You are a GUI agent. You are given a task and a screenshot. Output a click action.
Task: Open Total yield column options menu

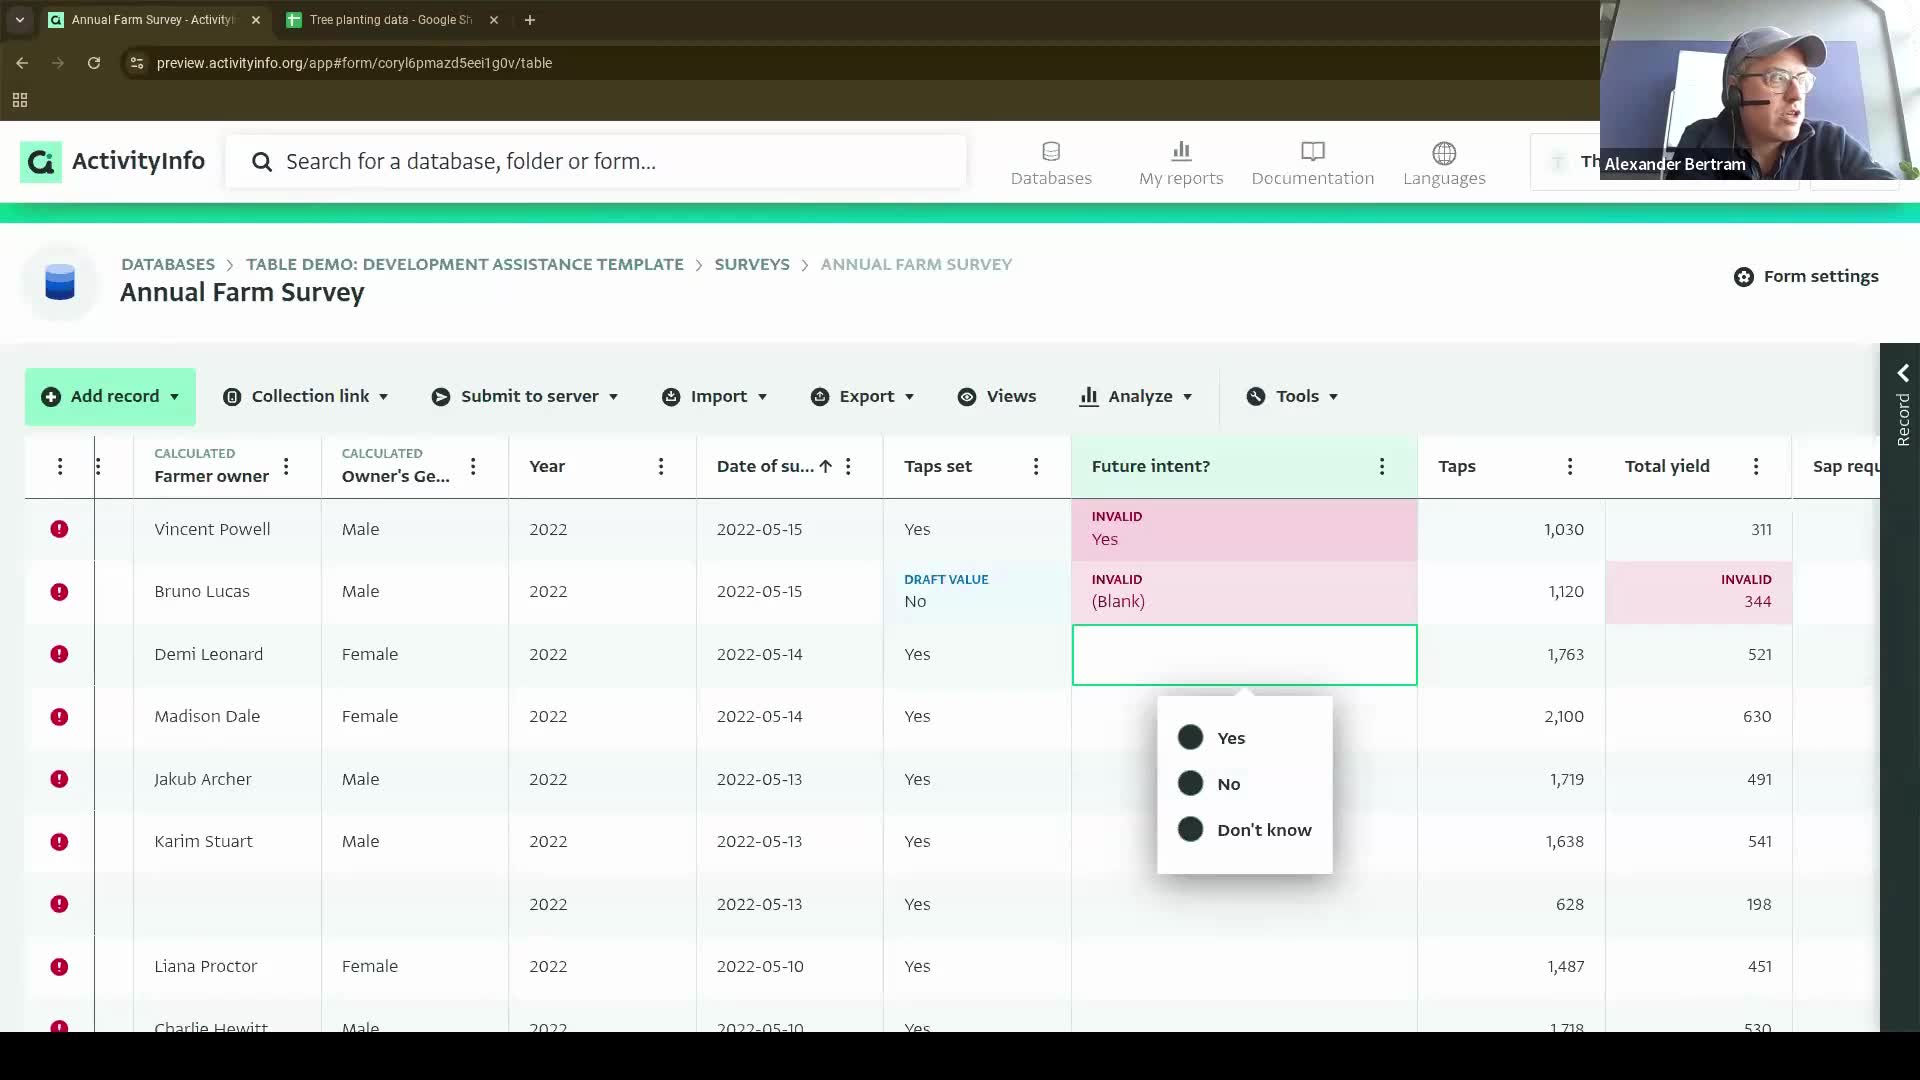pos(1756,466)
